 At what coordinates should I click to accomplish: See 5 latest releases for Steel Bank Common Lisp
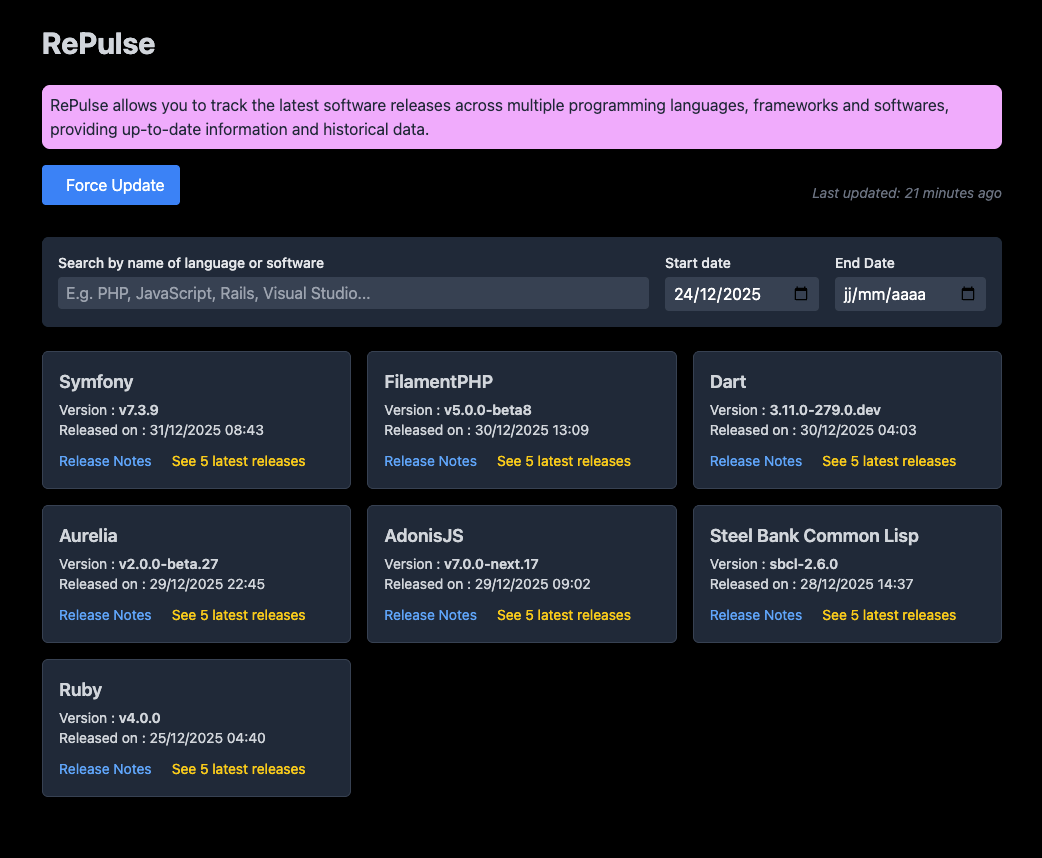click(889, 615)
